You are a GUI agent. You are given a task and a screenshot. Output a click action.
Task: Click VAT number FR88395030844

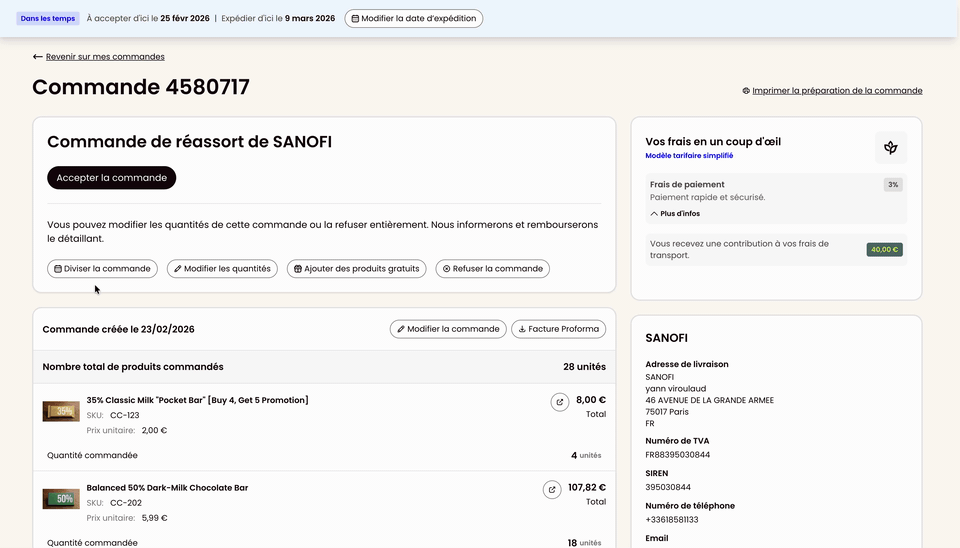678,455
